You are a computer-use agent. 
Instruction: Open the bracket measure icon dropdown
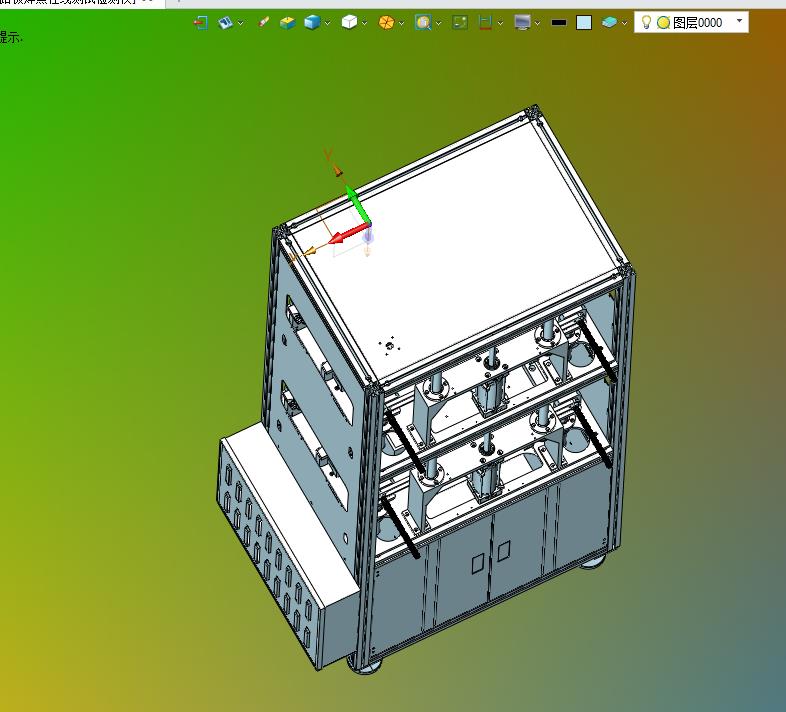(500, 23)
